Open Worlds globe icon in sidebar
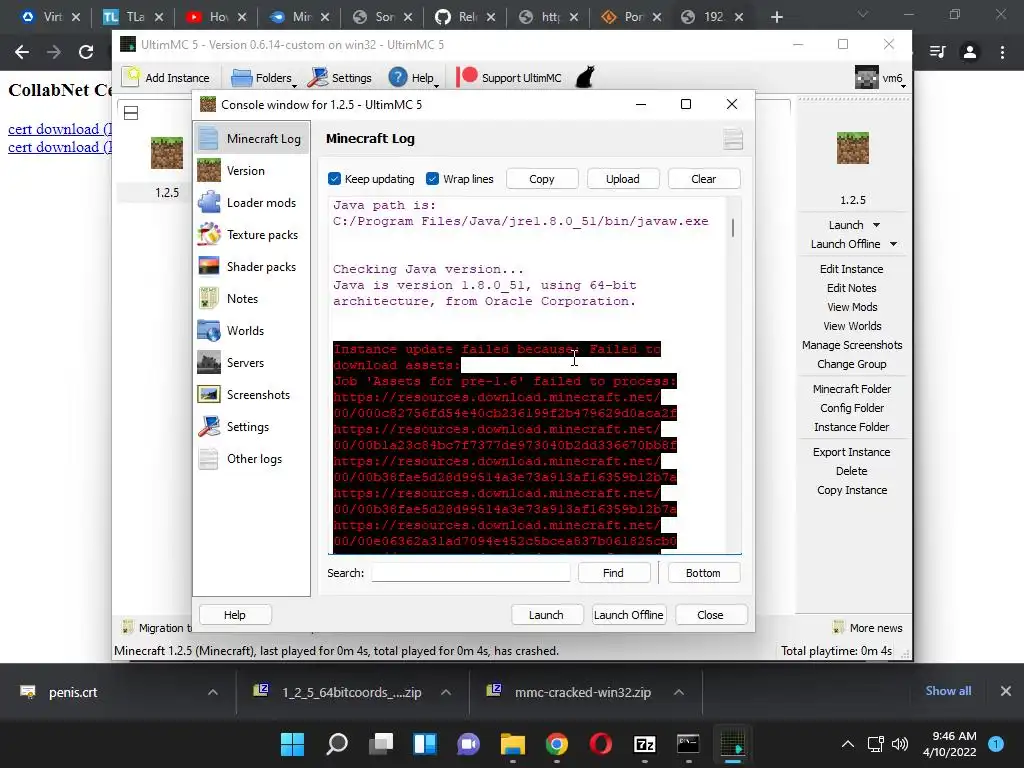Image resolution: width=1024 pixels, height=768 pixels. point(208,330)
